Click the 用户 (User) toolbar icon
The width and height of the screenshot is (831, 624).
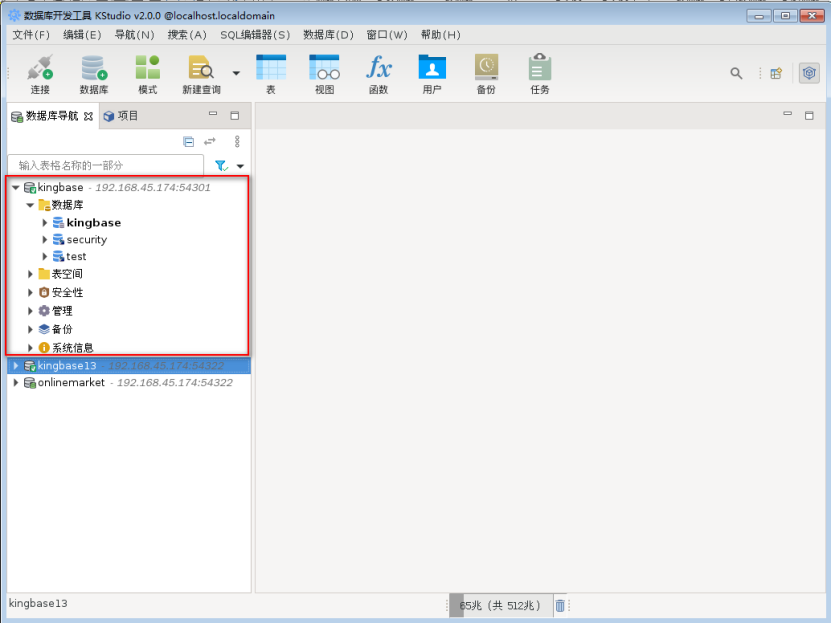[432, 74]
